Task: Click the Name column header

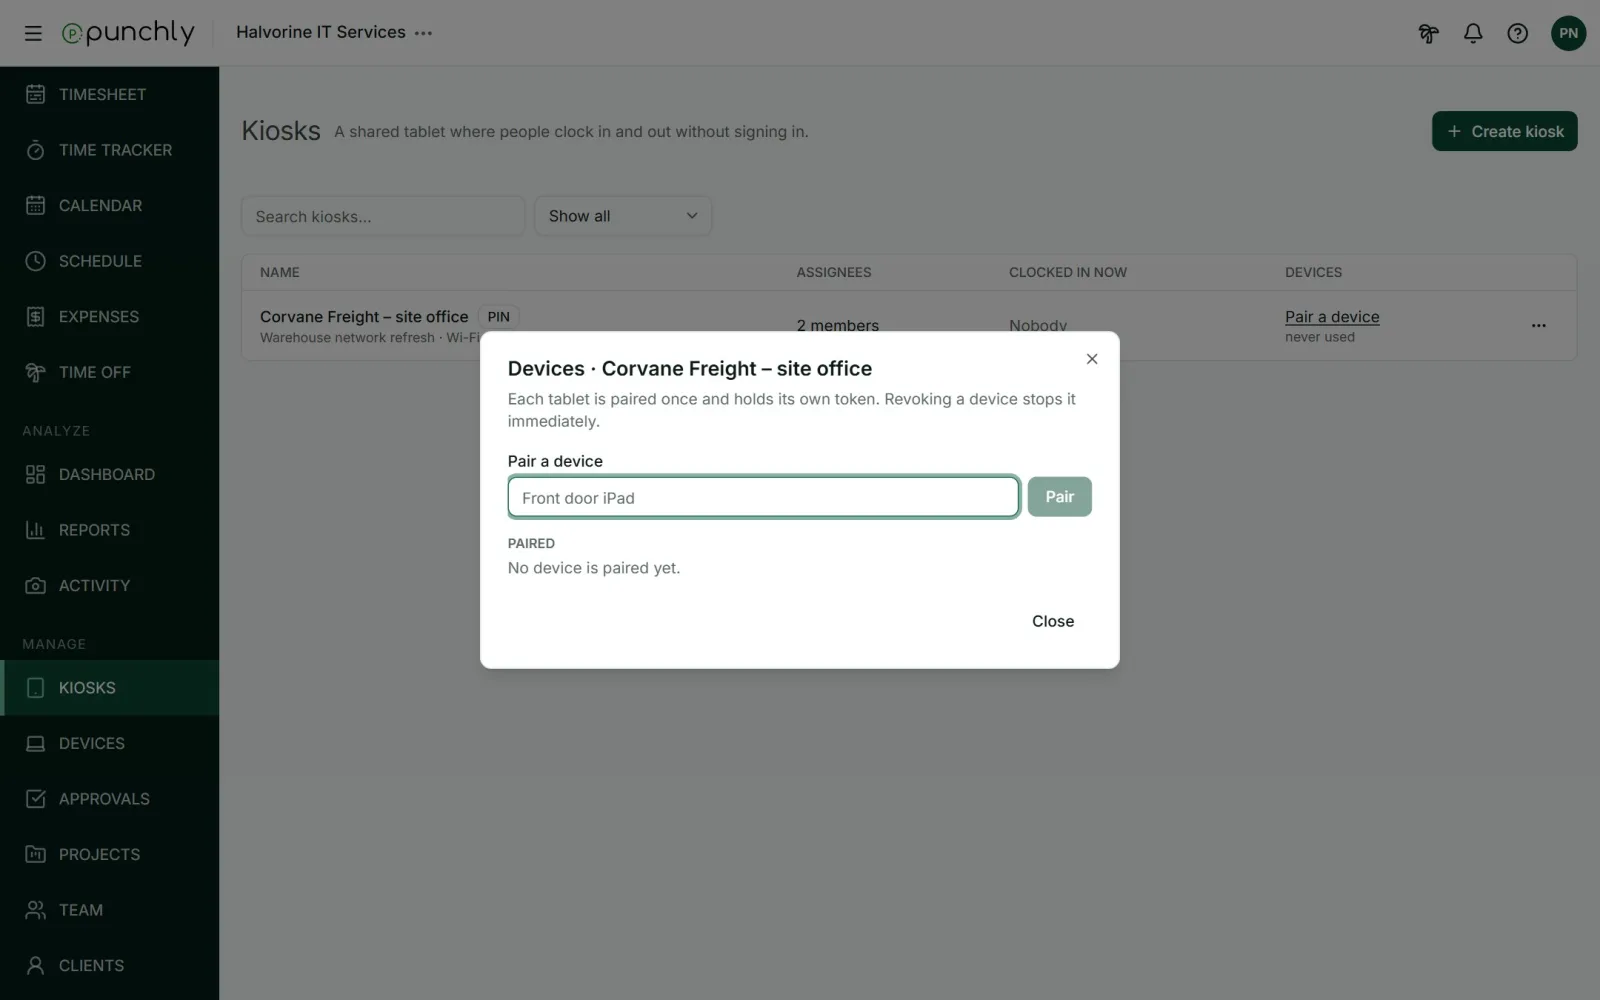Action: click(x=280, y=272)
